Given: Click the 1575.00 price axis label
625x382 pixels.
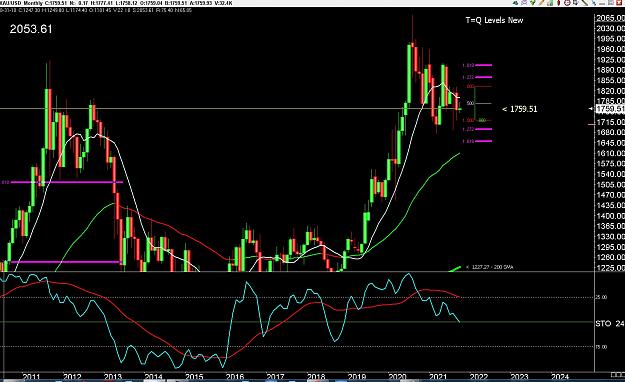Looking at the screenshot, I should coord(610,164).
